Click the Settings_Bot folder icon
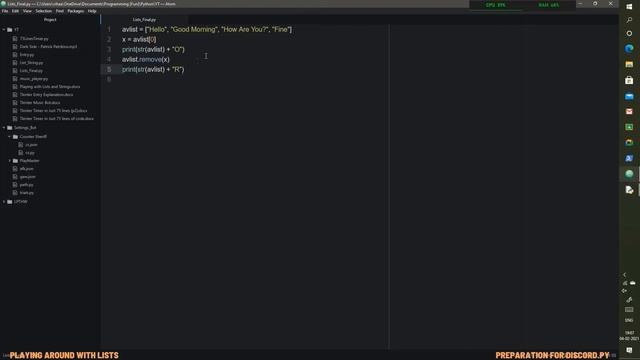Viewport: 640px width, 360px height. pyautogui.click(x=10, y=128)
